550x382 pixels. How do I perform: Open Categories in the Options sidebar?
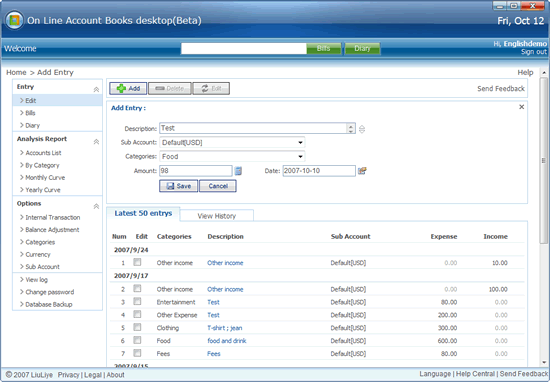(40, 242)
